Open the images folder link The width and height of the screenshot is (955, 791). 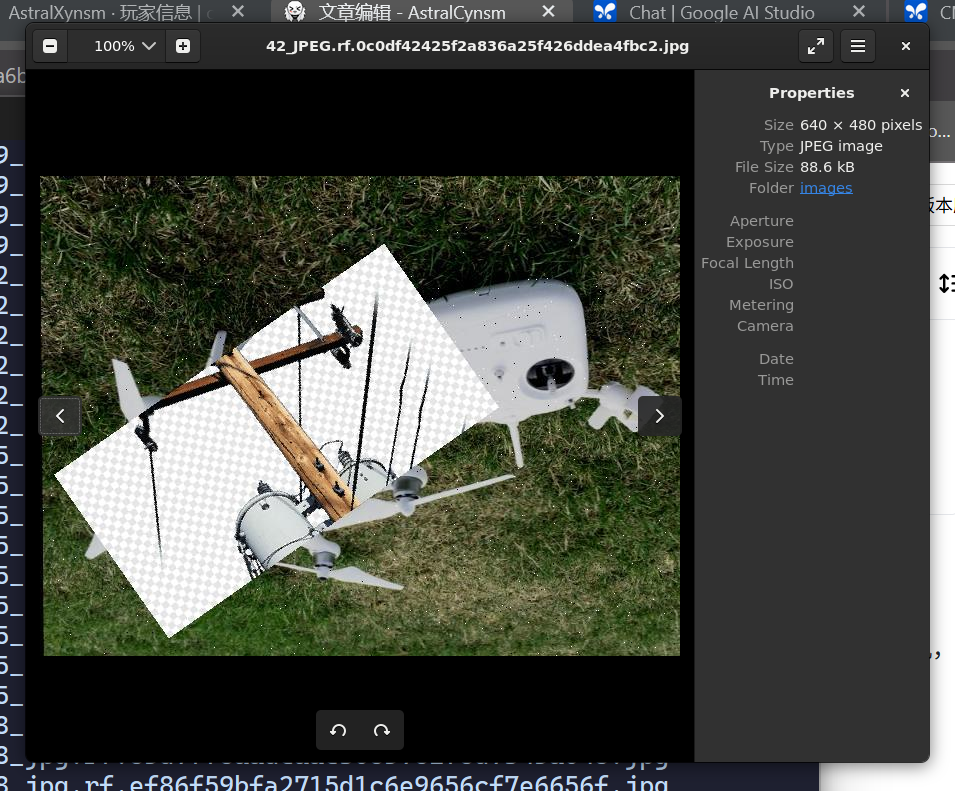tap(826, 188)
